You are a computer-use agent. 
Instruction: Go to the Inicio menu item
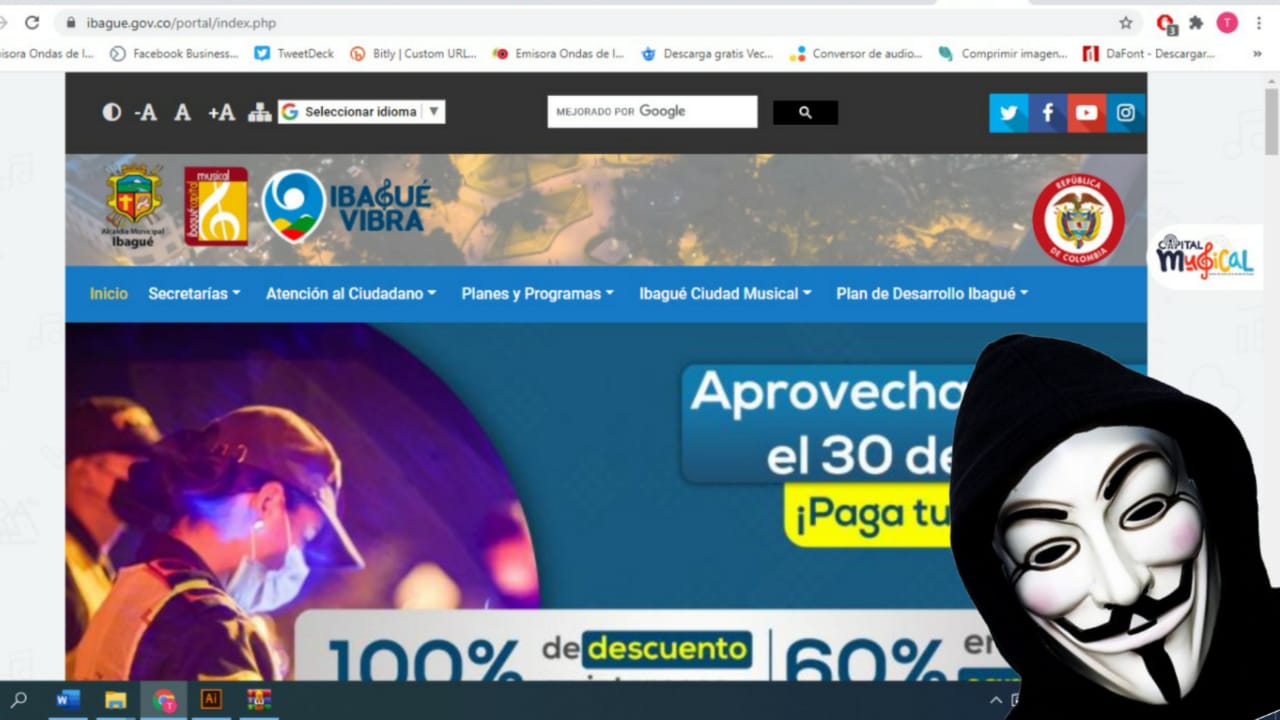(109, 294)
